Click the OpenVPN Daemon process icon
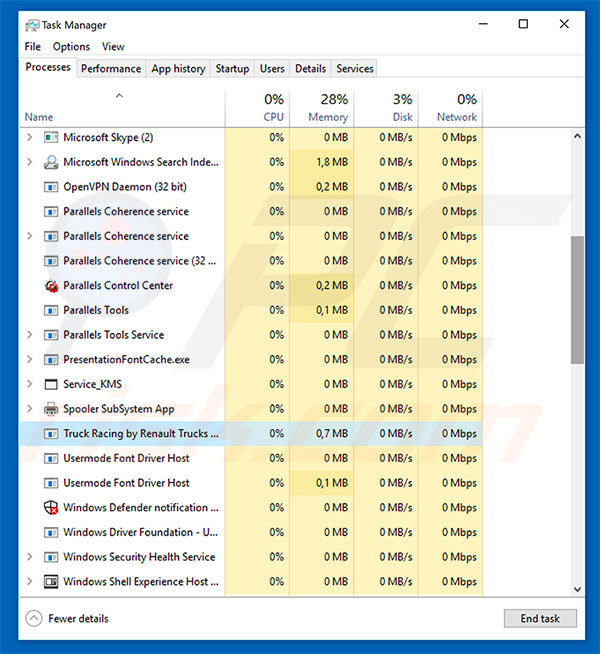600x654 pixels. [51, 187]
